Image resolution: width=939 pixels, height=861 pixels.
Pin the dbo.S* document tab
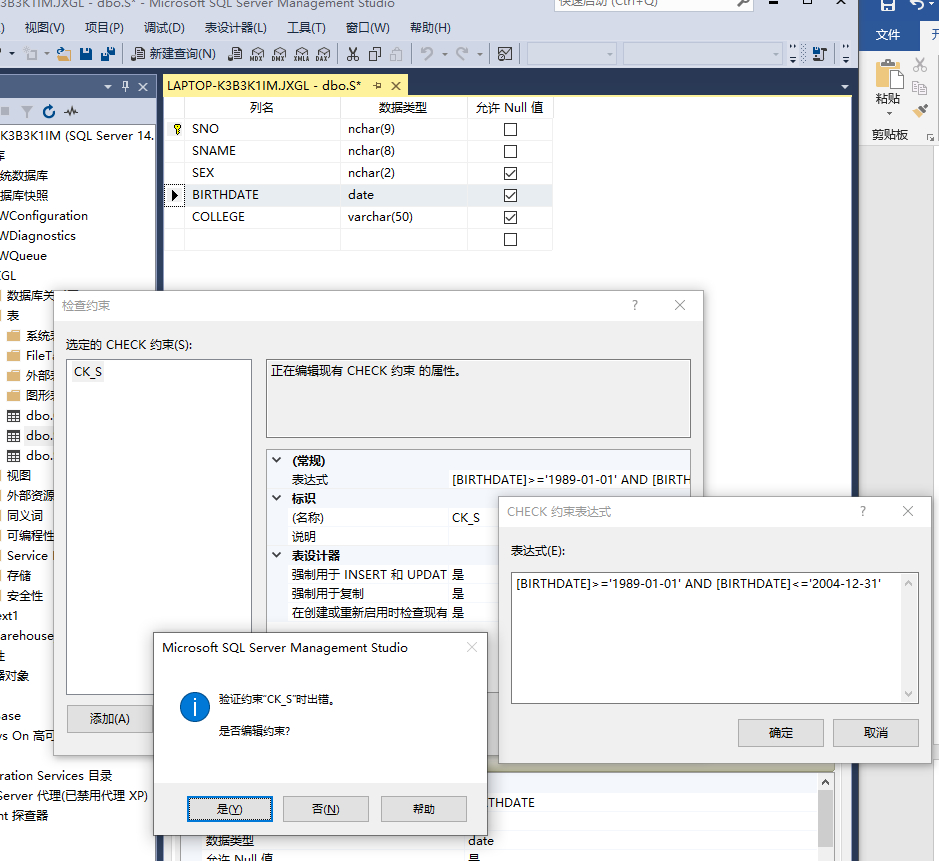coord(377,86)
